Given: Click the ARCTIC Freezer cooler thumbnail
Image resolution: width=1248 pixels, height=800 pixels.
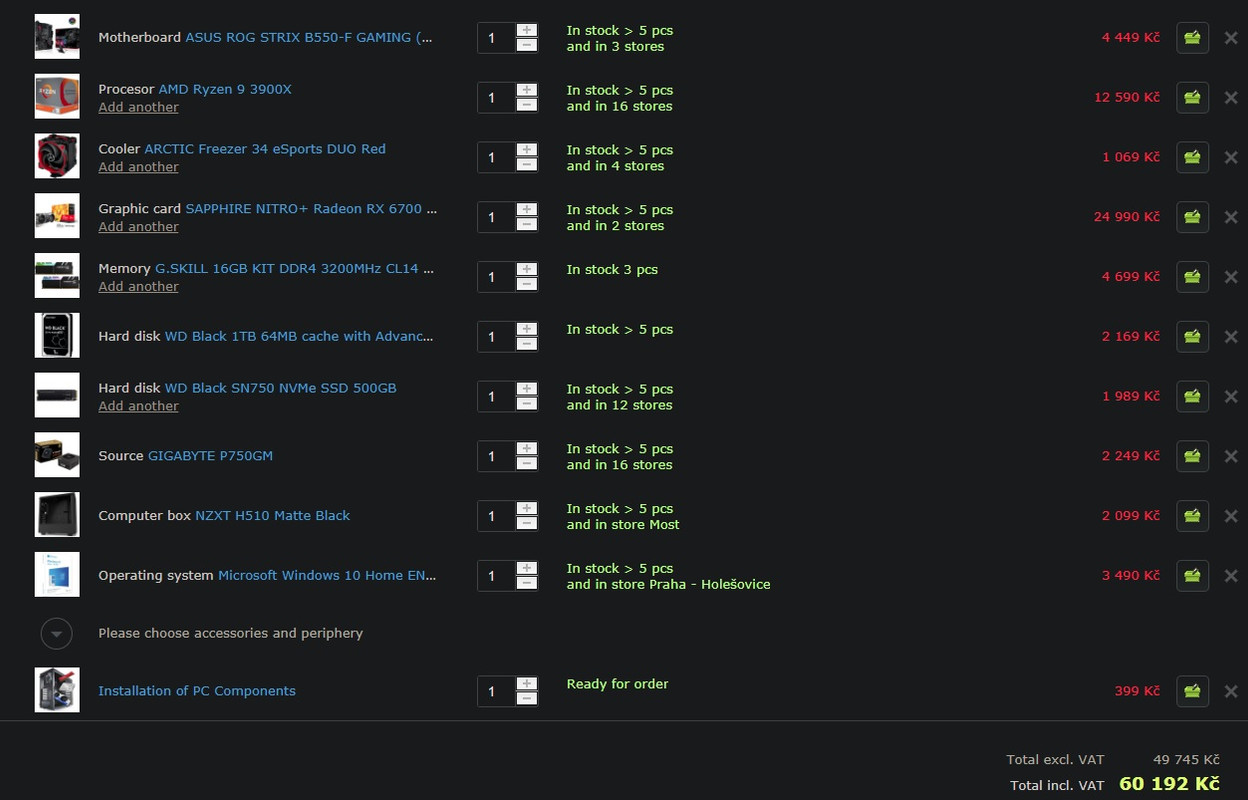Looking at the screenshot, I should (x=57, y=157).
